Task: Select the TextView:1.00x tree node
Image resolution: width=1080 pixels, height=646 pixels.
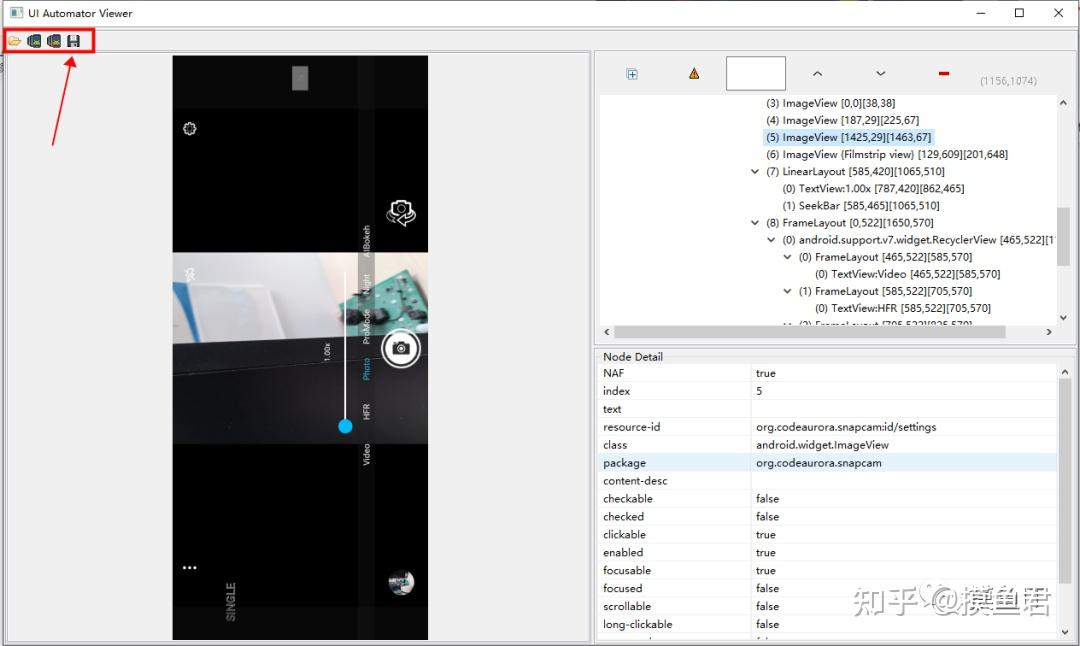Action: [x=873, y=189]
